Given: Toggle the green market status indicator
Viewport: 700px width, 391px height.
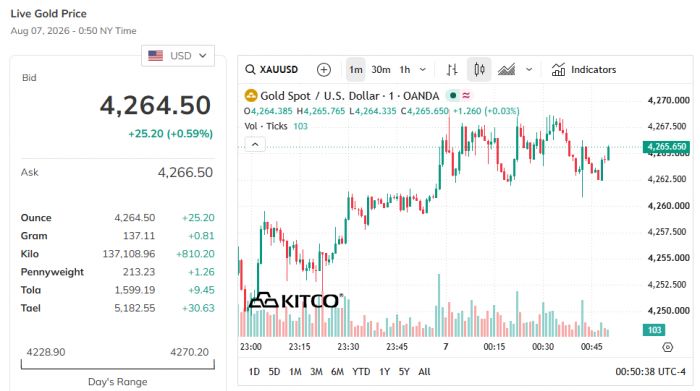Looking at the screenshot, I should coord(453,96).
